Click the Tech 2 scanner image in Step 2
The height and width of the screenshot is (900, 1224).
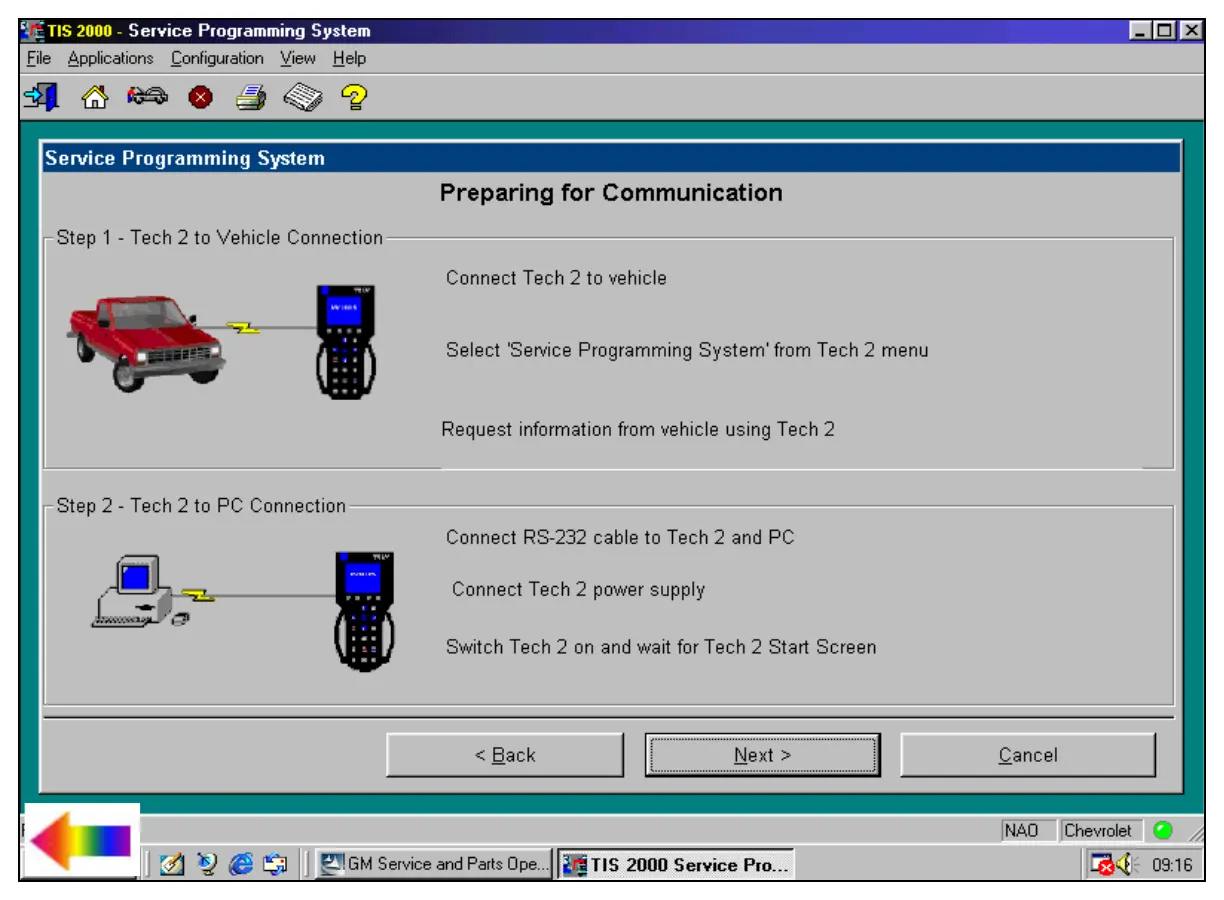click(x=365, y=610)
